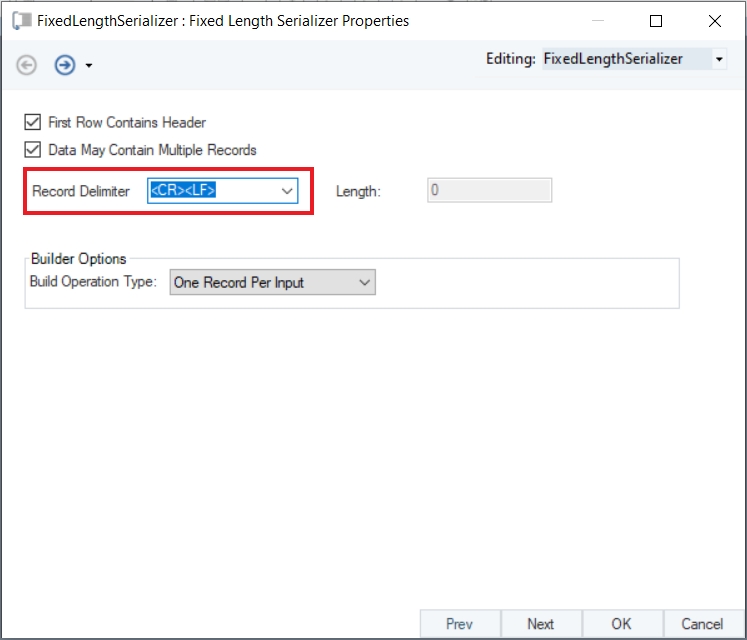Maximize the properties dialog window

[x=656, y=21]
